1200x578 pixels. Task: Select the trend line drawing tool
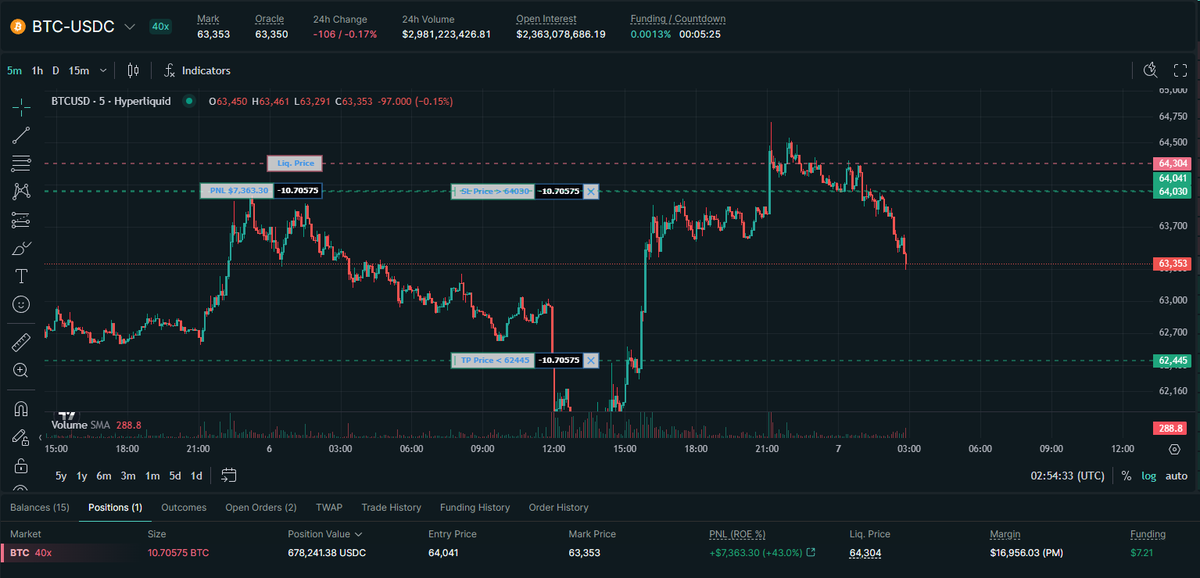point(21,134)
